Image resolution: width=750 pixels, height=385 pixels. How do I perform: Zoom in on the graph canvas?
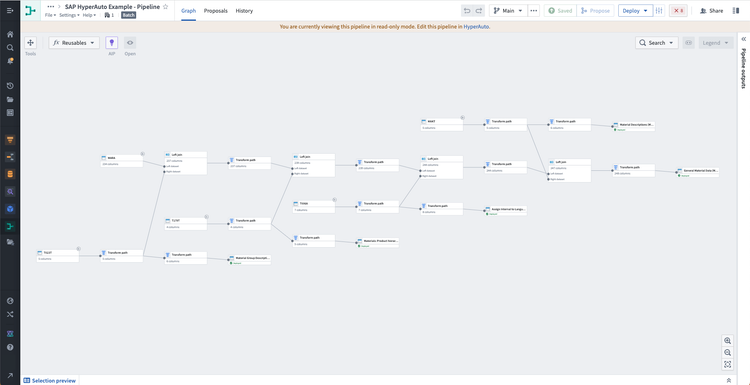(728, 341)
